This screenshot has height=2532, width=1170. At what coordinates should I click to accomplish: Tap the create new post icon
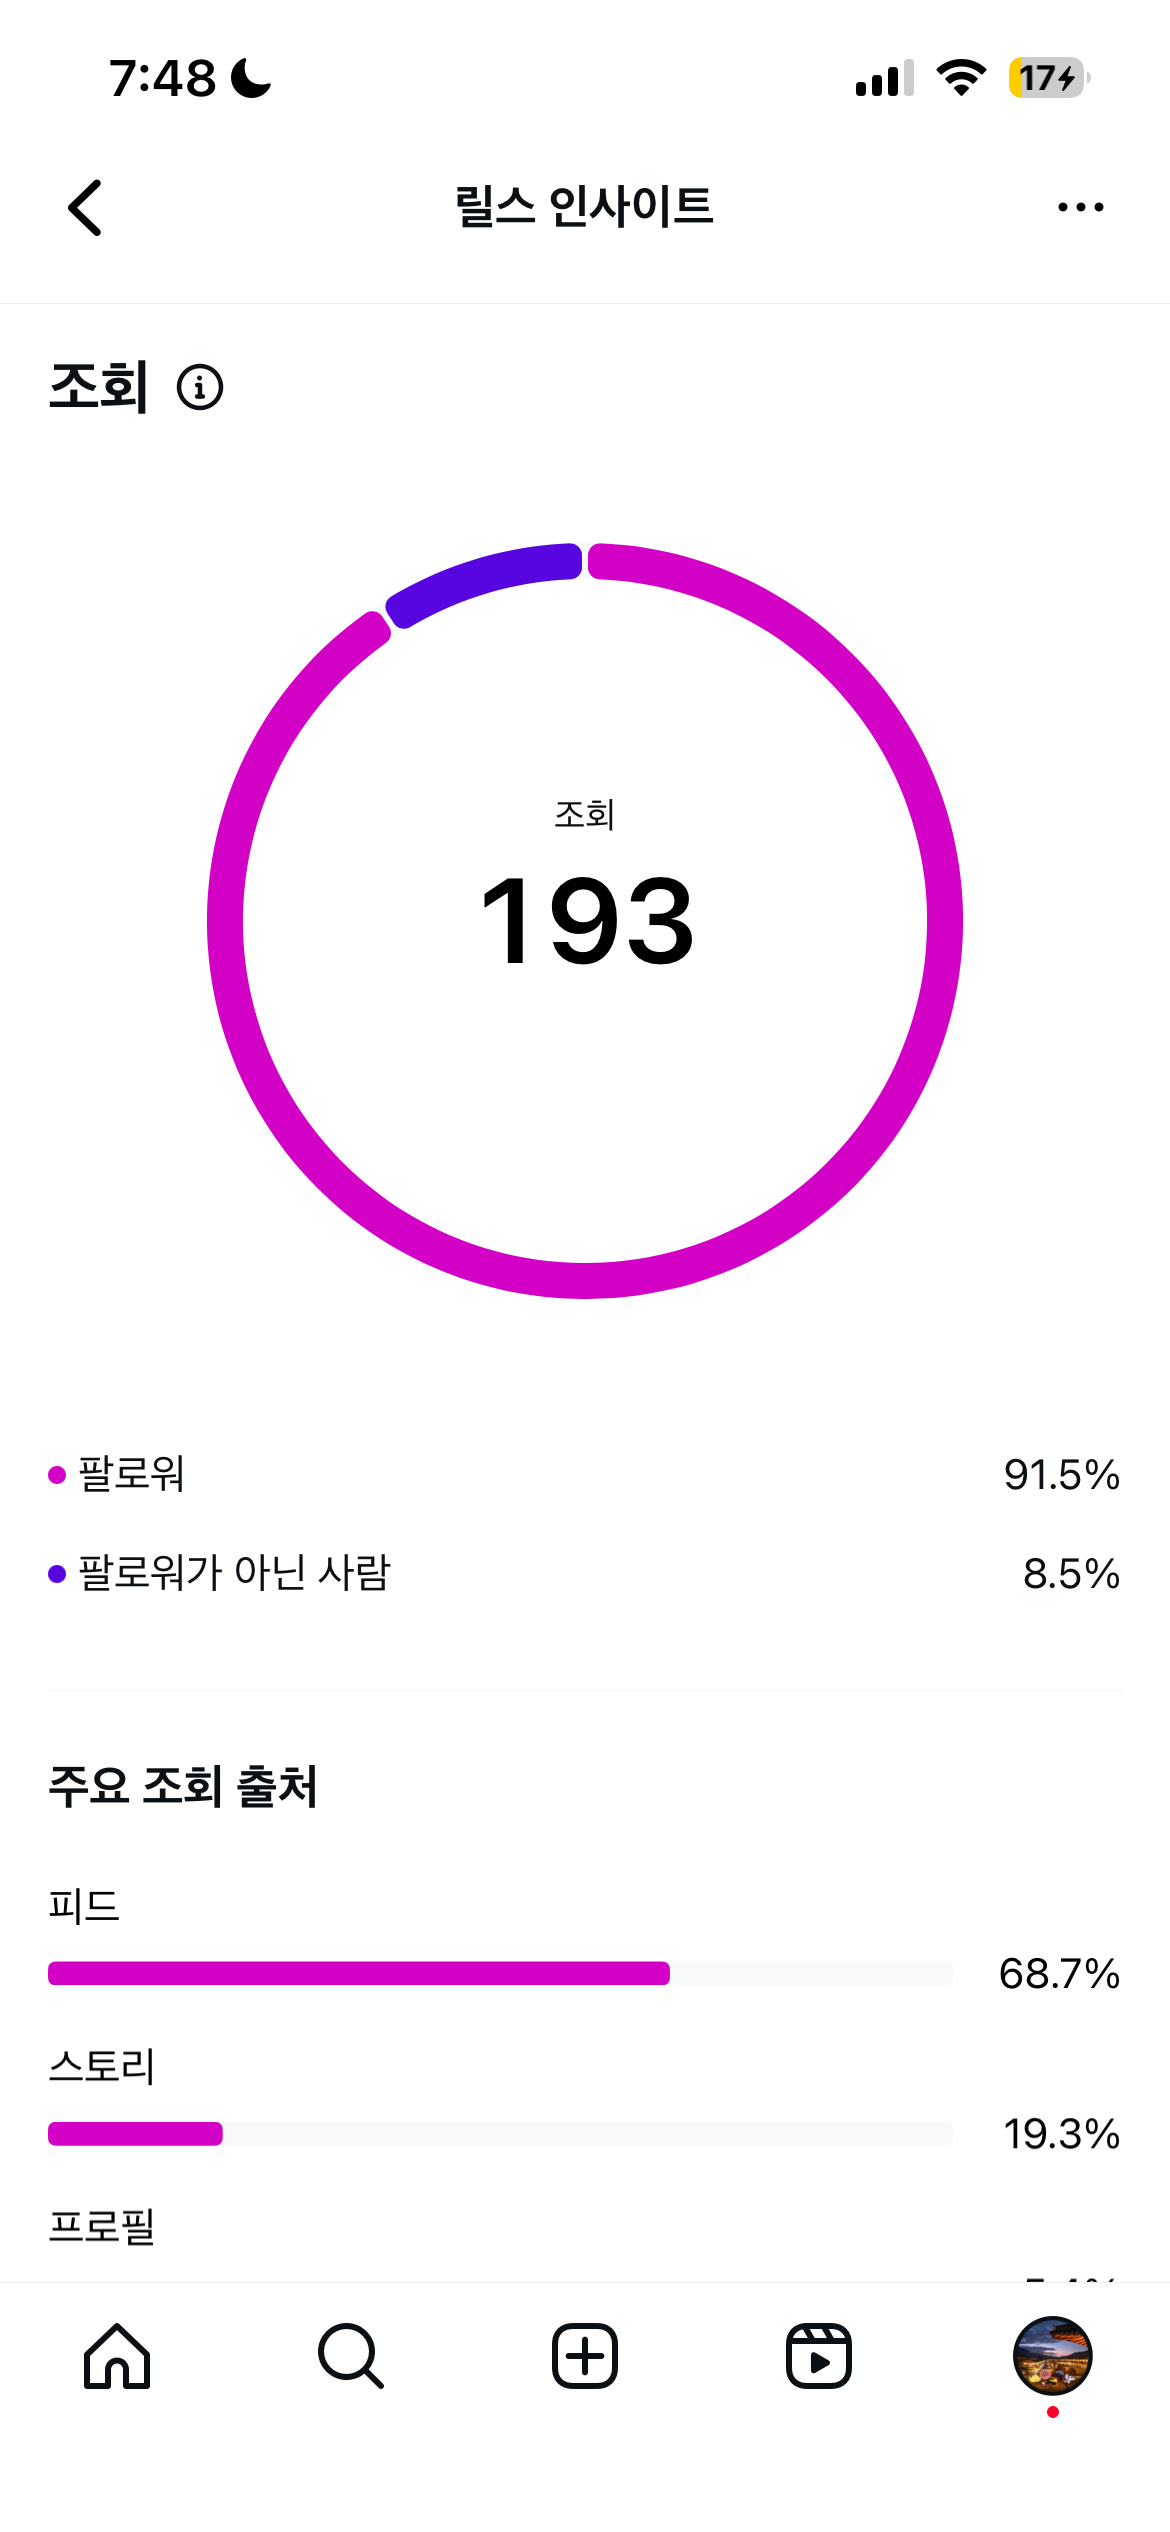[585, 2356]
